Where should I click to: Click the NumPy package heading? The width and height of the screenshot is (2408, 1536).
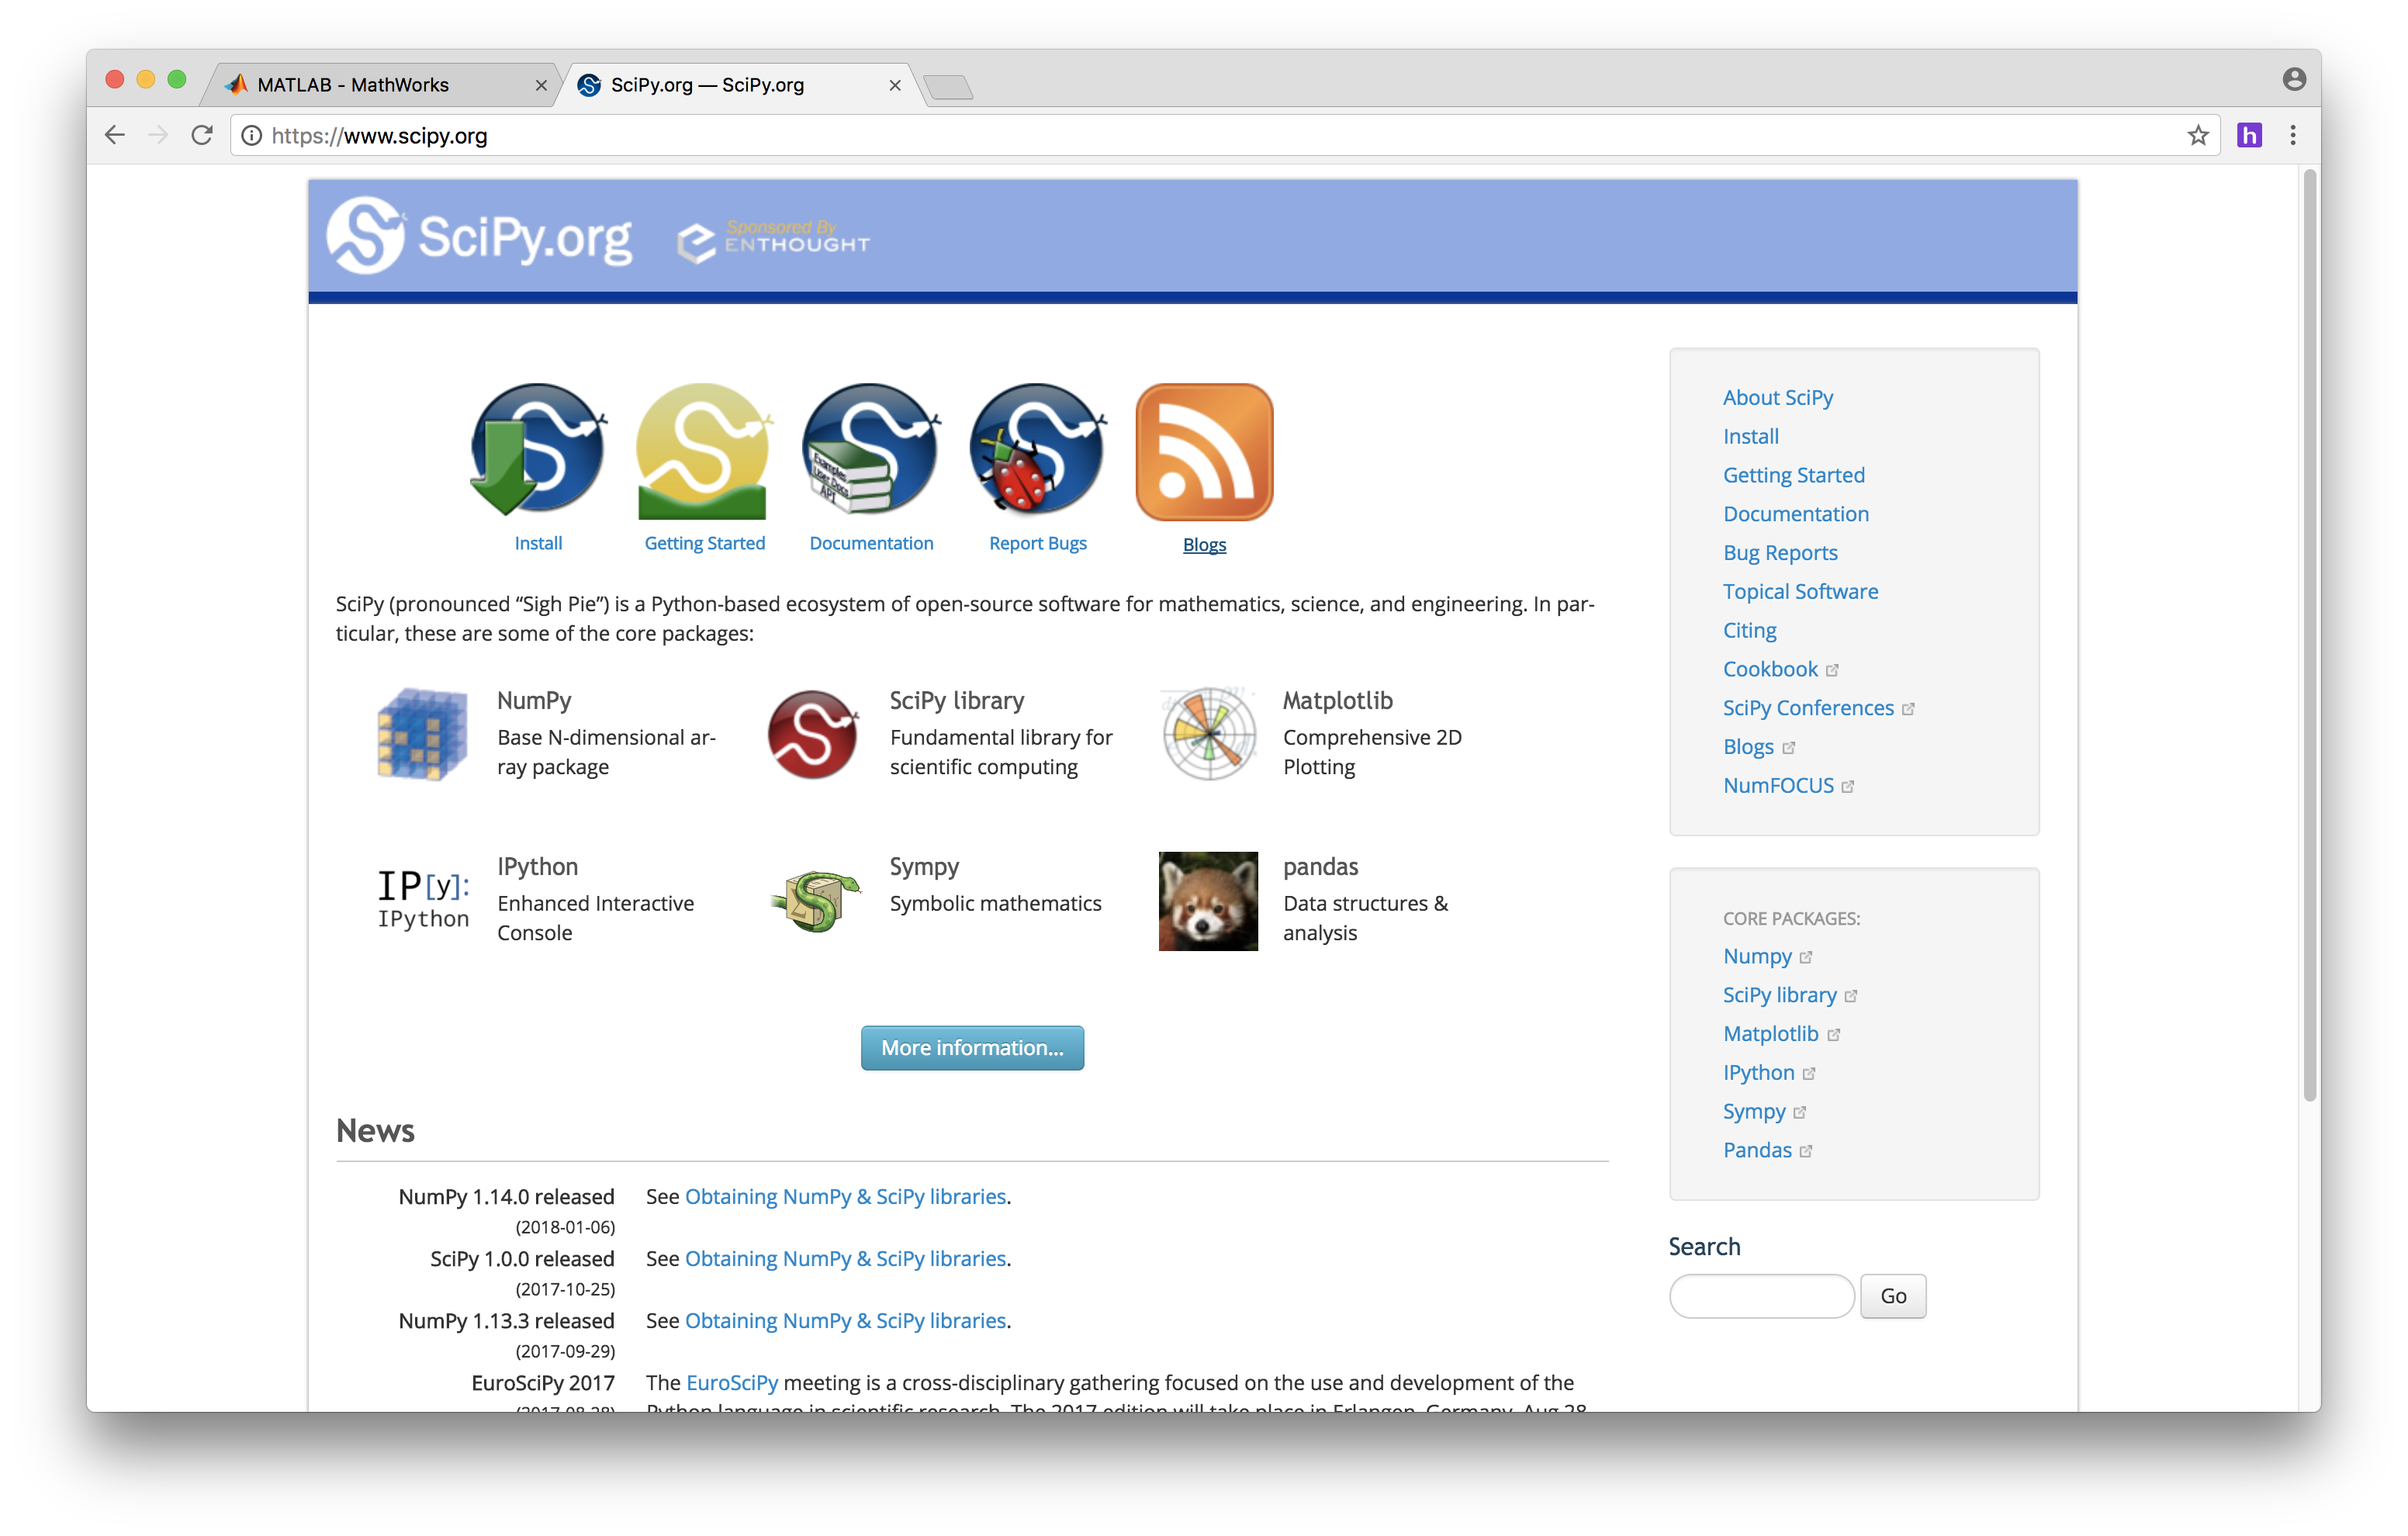point(534,700)
